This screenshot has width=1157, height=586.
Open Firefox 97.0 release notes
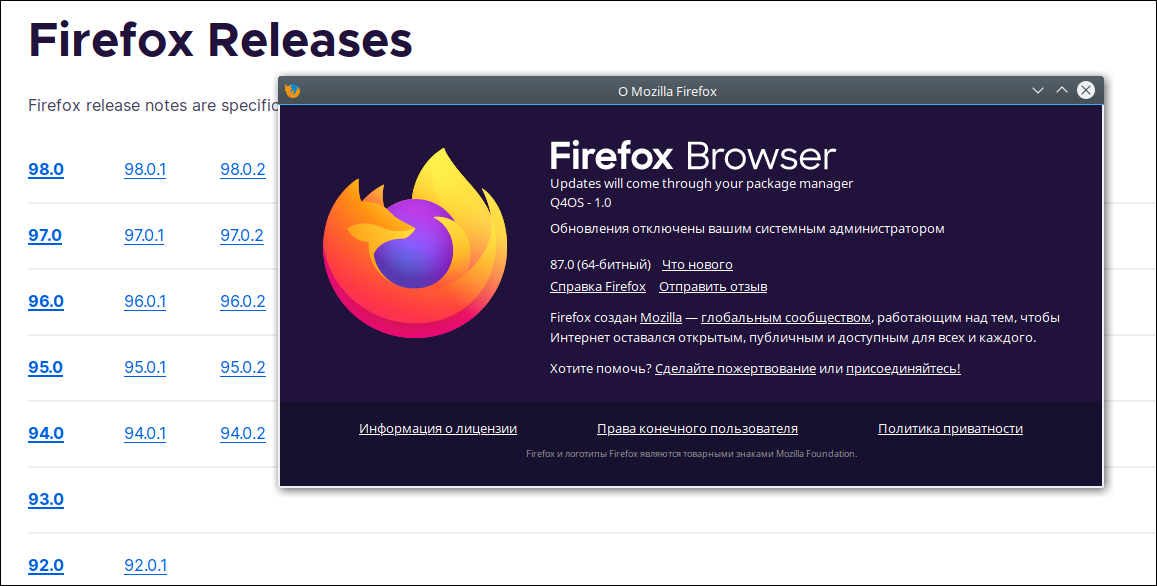(45, 235)
